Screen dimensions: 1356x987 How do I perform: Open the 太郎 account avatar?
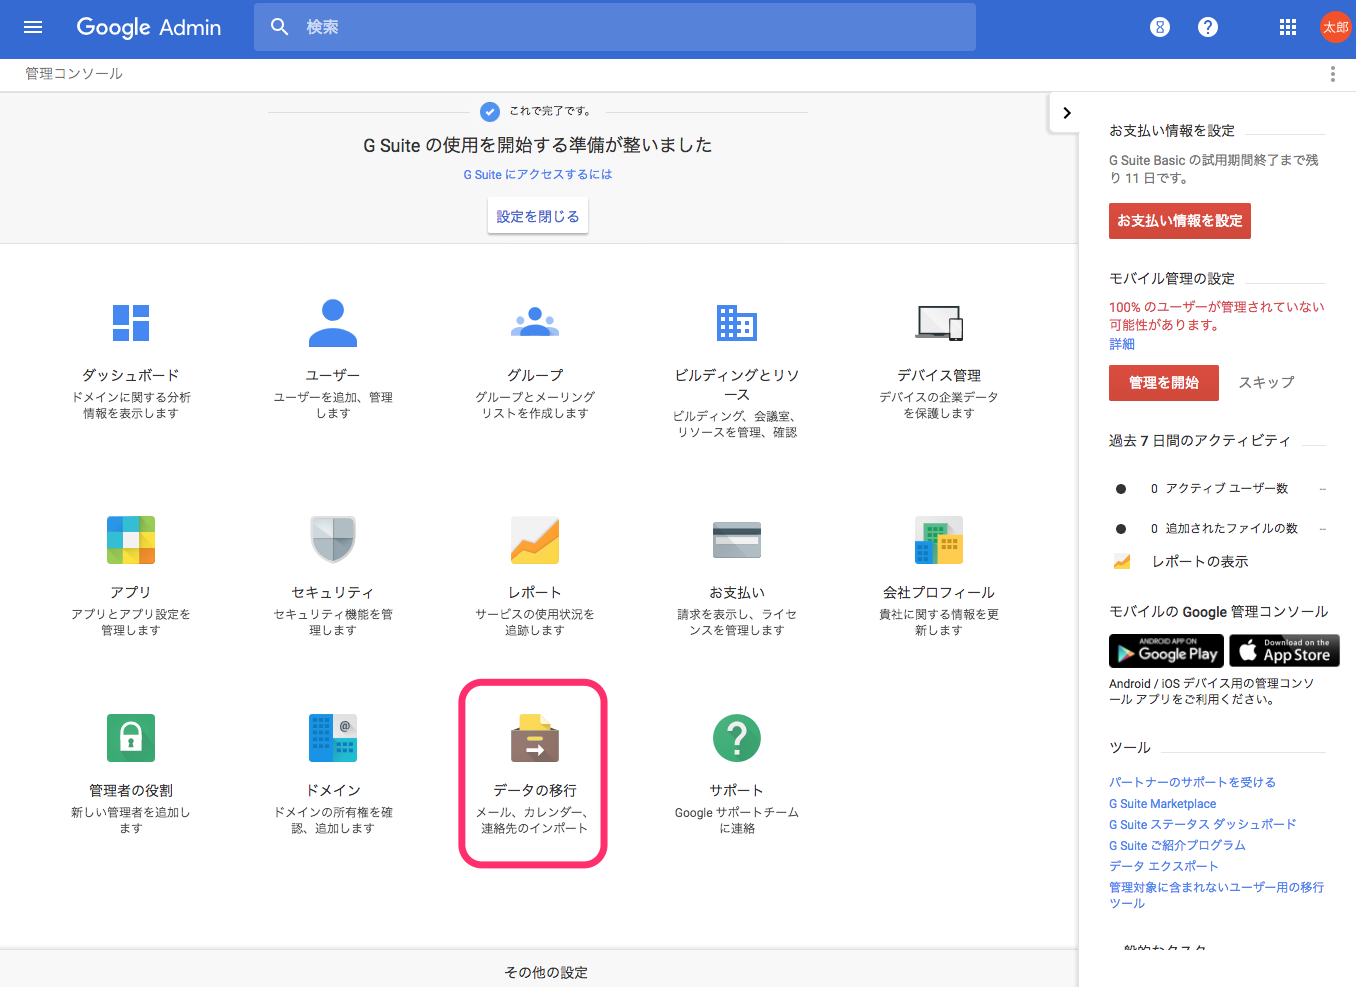pos(1335,27)
